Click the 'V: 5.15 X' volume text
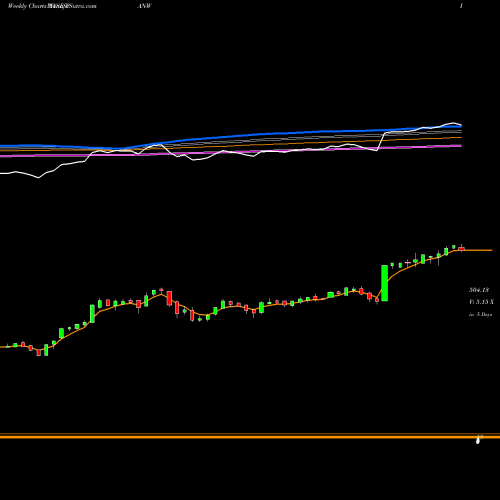This screenshot has width=500, height=500. coord(481,302)
